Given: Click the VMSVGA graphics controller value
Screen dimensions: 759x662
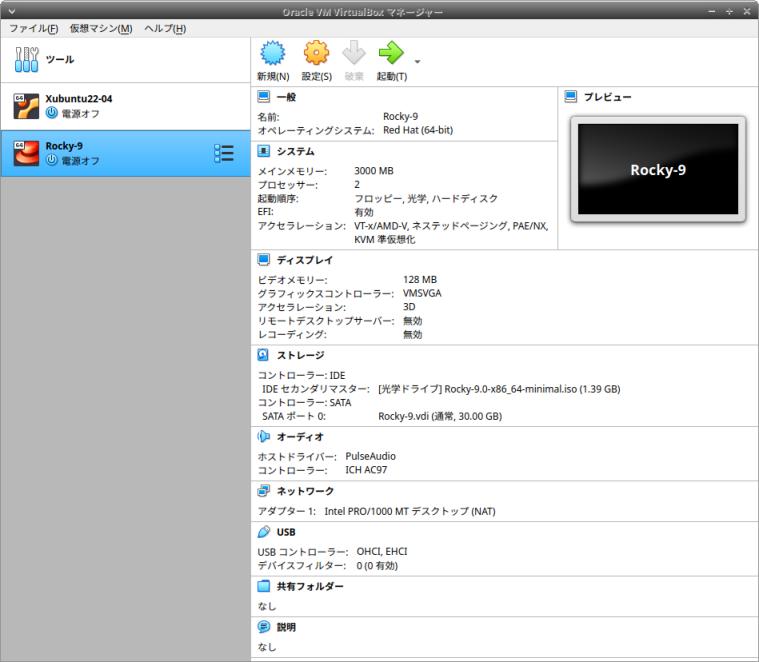Looking at the screenshot, I should (422, 293).
